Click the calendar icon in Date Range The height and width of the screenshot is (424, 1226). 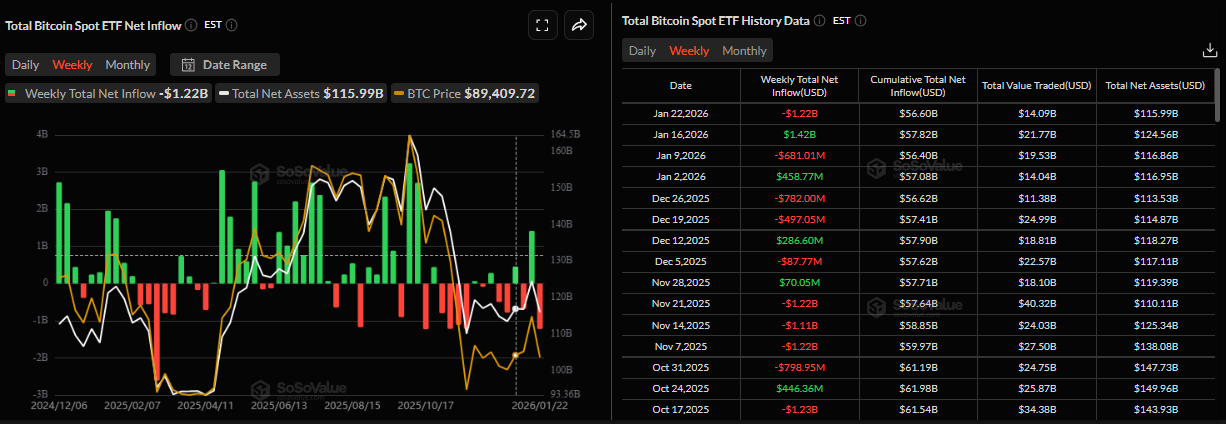188,65
